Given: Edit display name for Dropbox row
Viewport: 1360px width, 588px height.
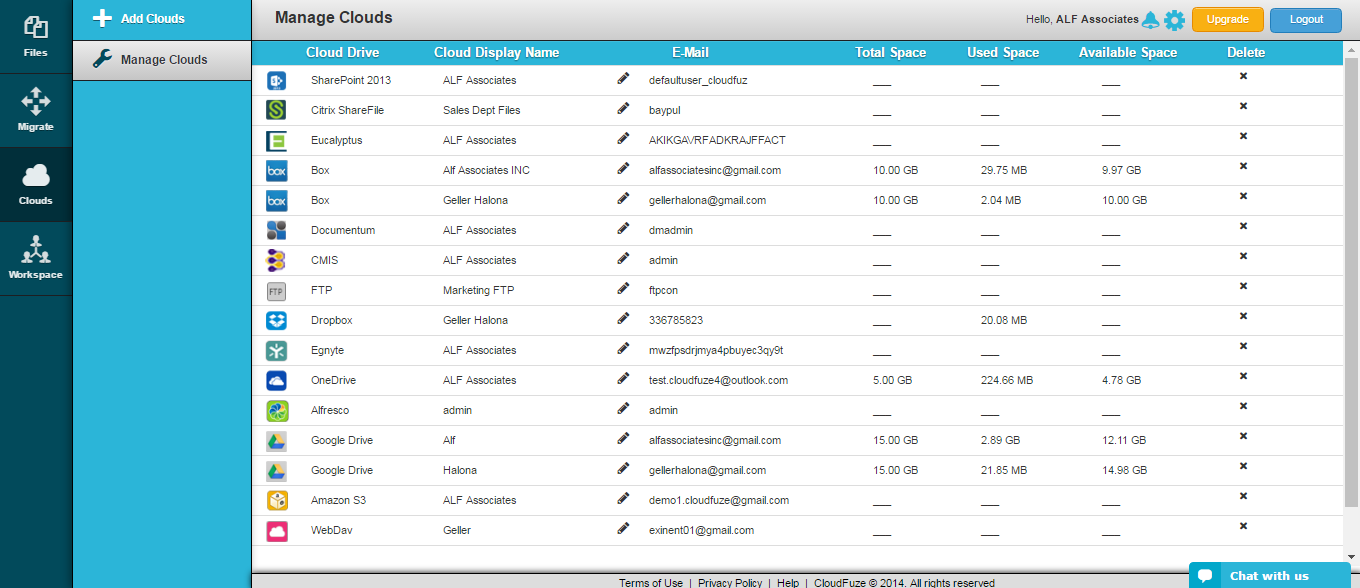Looking at the screenshot, I should click(624, 318).
